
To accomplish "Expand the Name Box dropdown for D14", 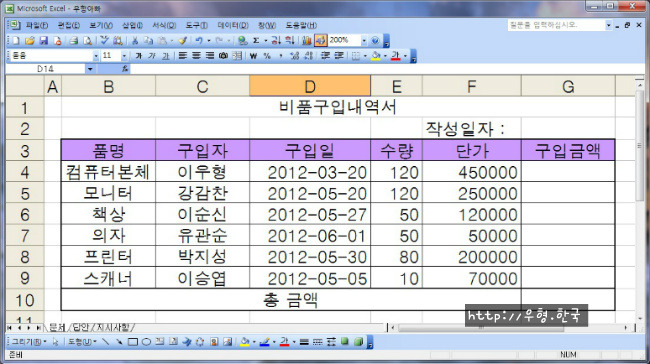I will [90, 69].
